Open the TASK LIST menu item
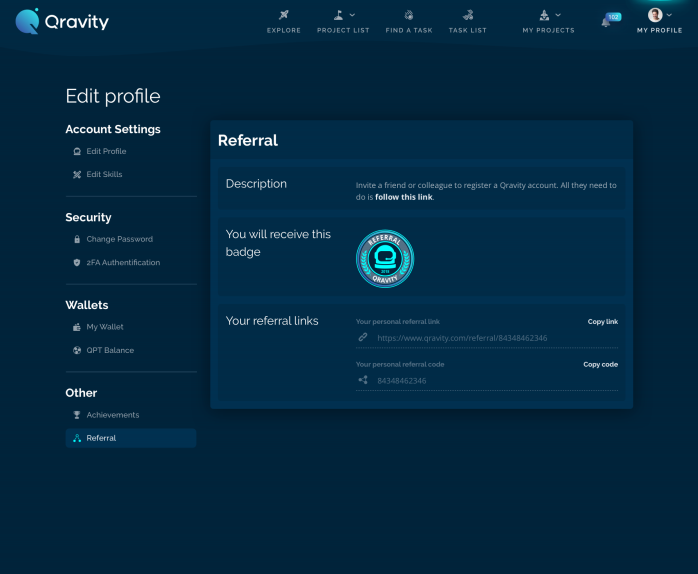The image size is (698, 574). pos(468,30)
